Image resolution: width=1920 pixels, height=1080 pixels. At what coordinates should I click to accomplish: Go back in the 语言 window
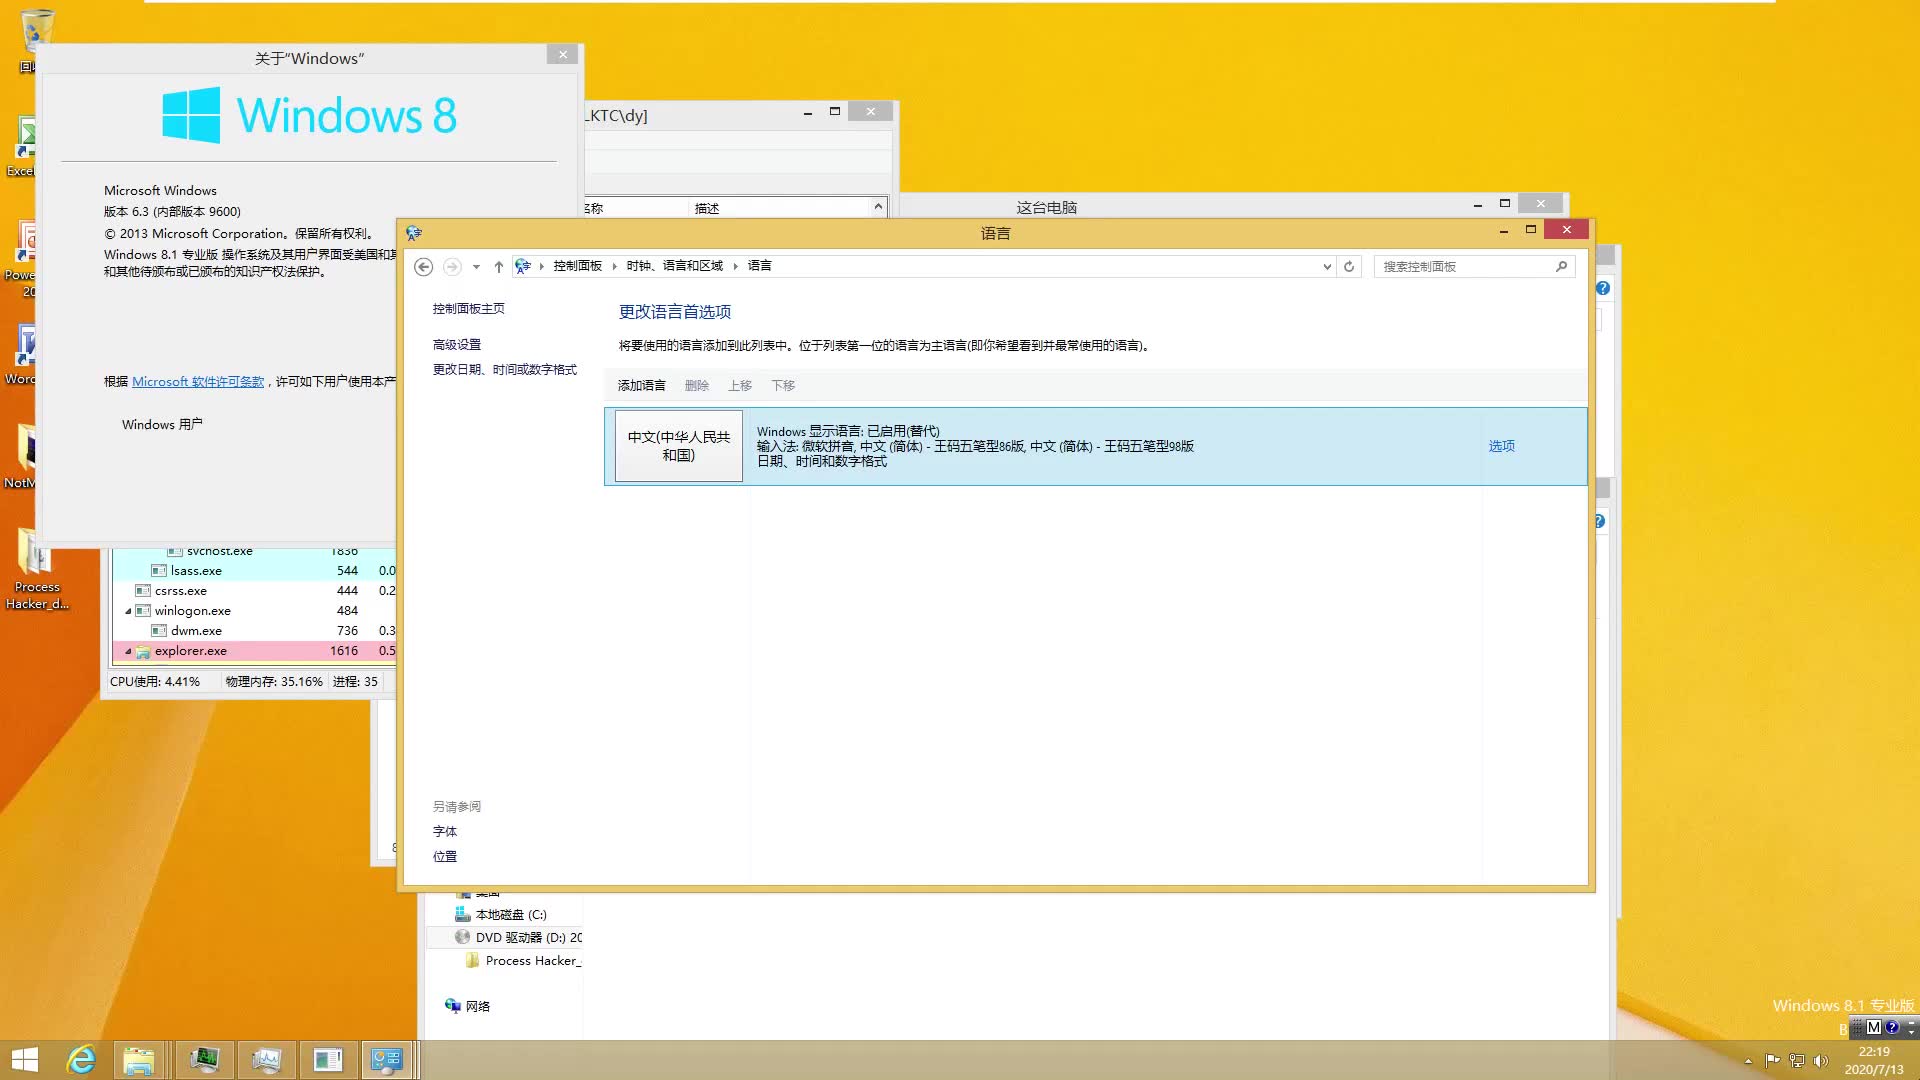424,266
